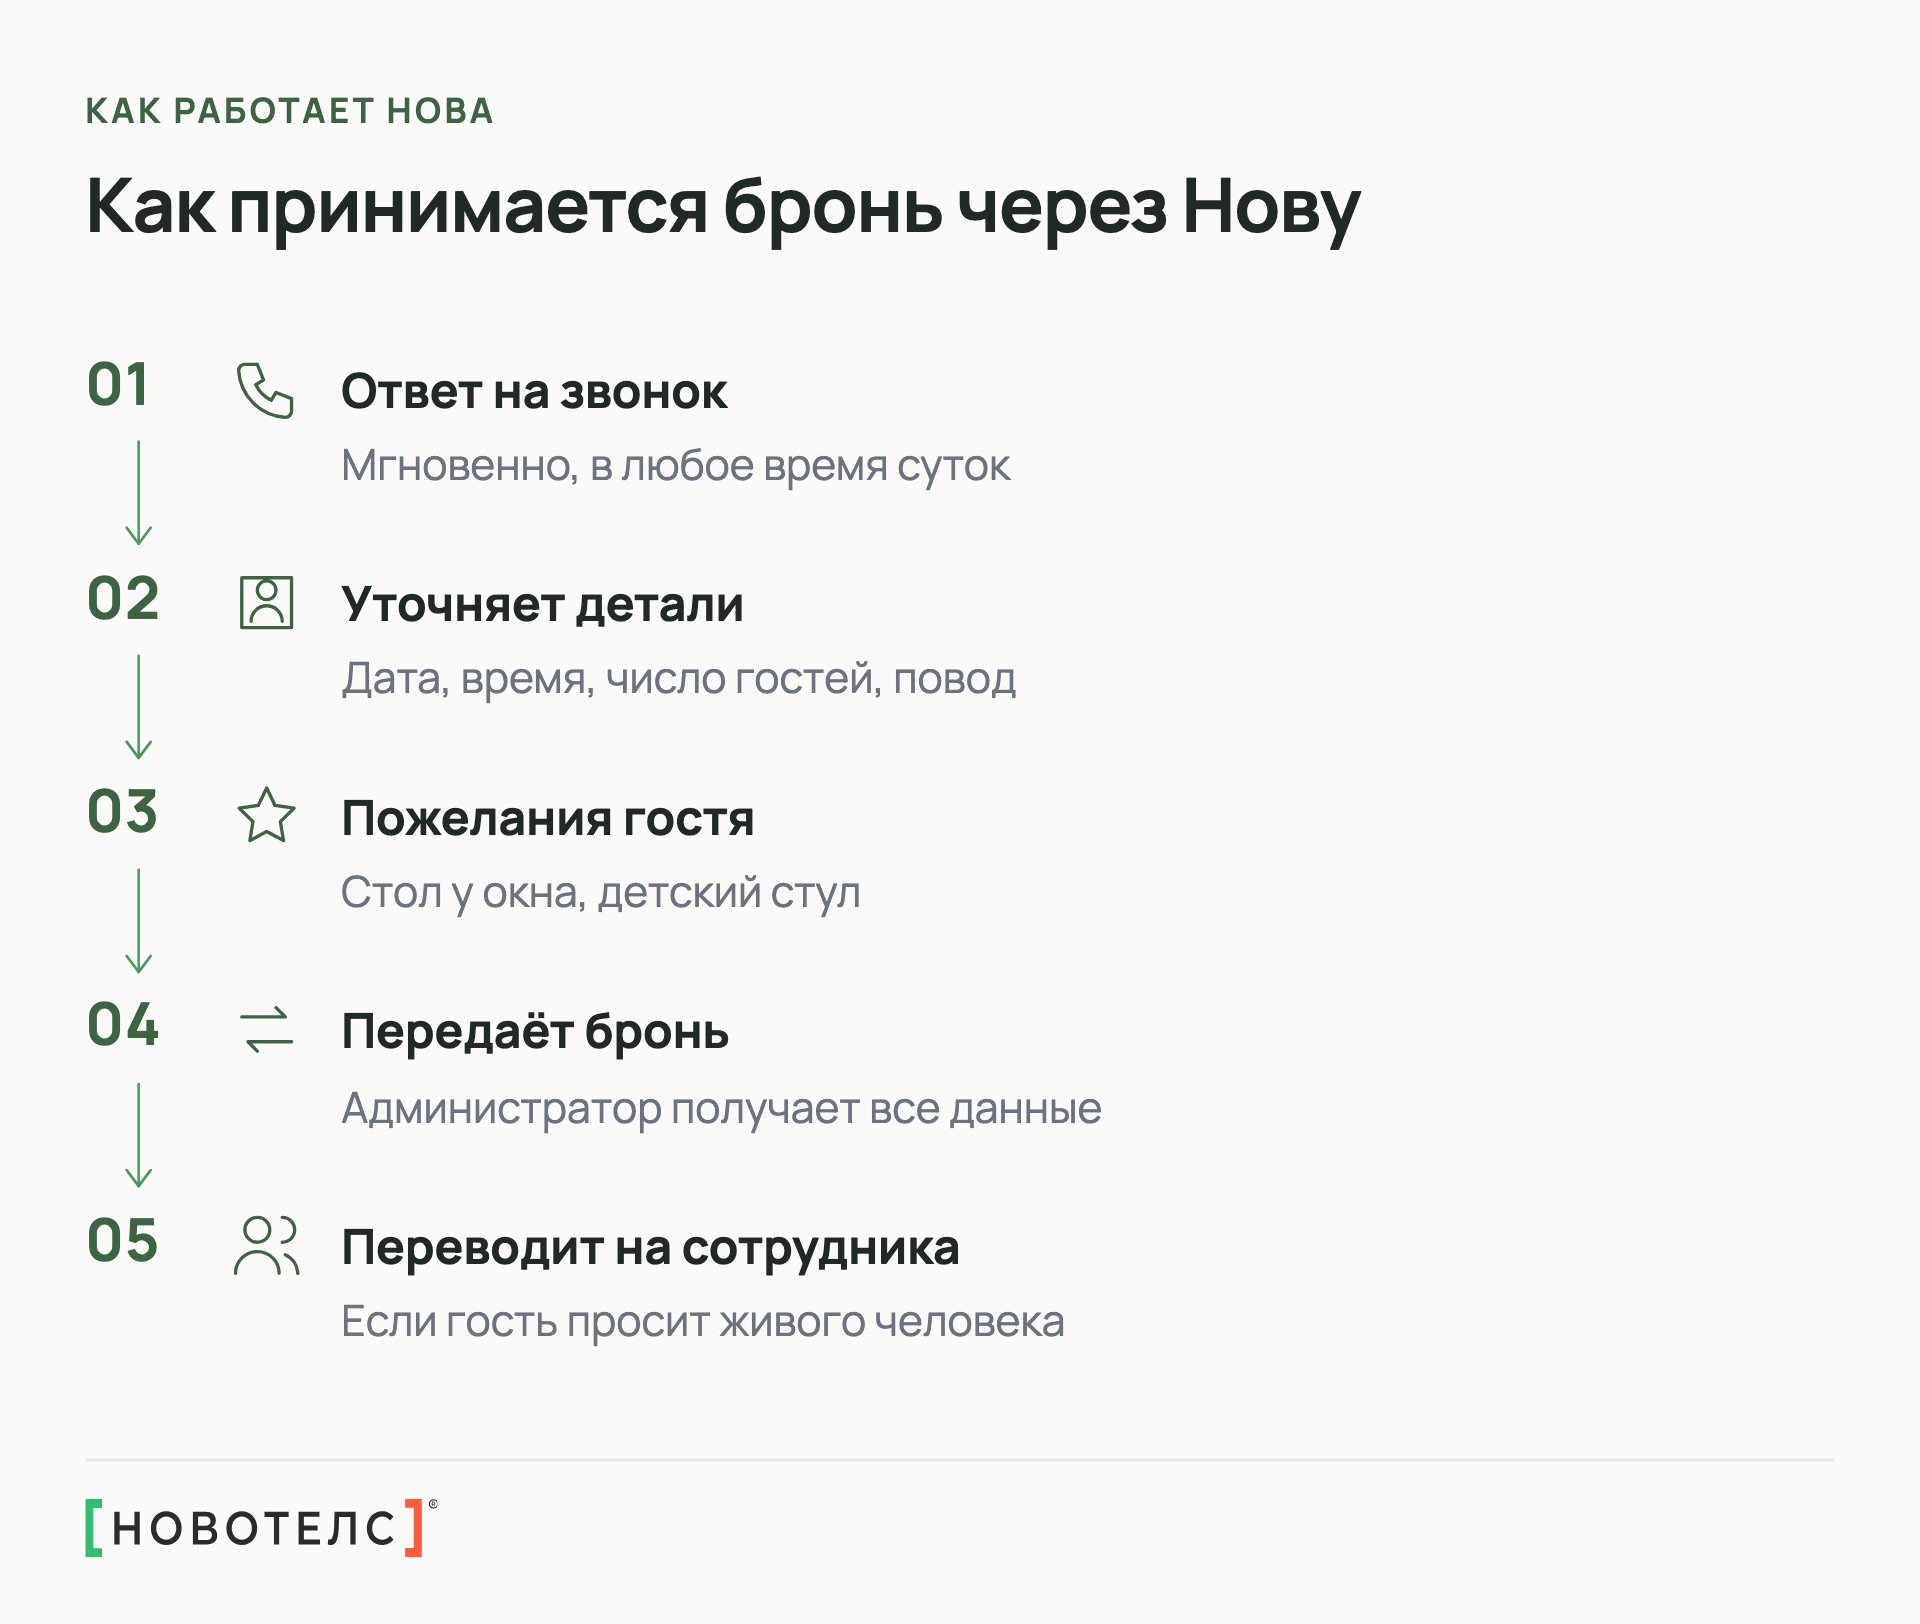
Task: Click the step title Пожелания гостя
Action: (x=548, y=818)
